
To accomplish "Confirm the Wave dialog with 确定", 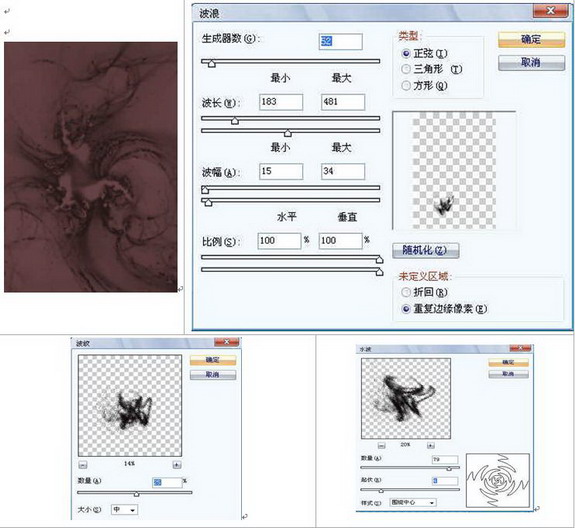I will click(531, 40).
